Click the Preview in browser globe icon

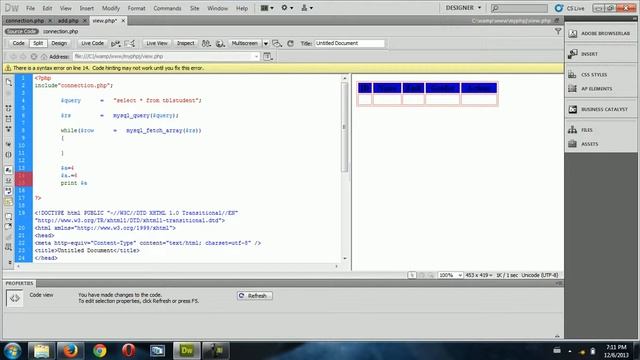220,43
